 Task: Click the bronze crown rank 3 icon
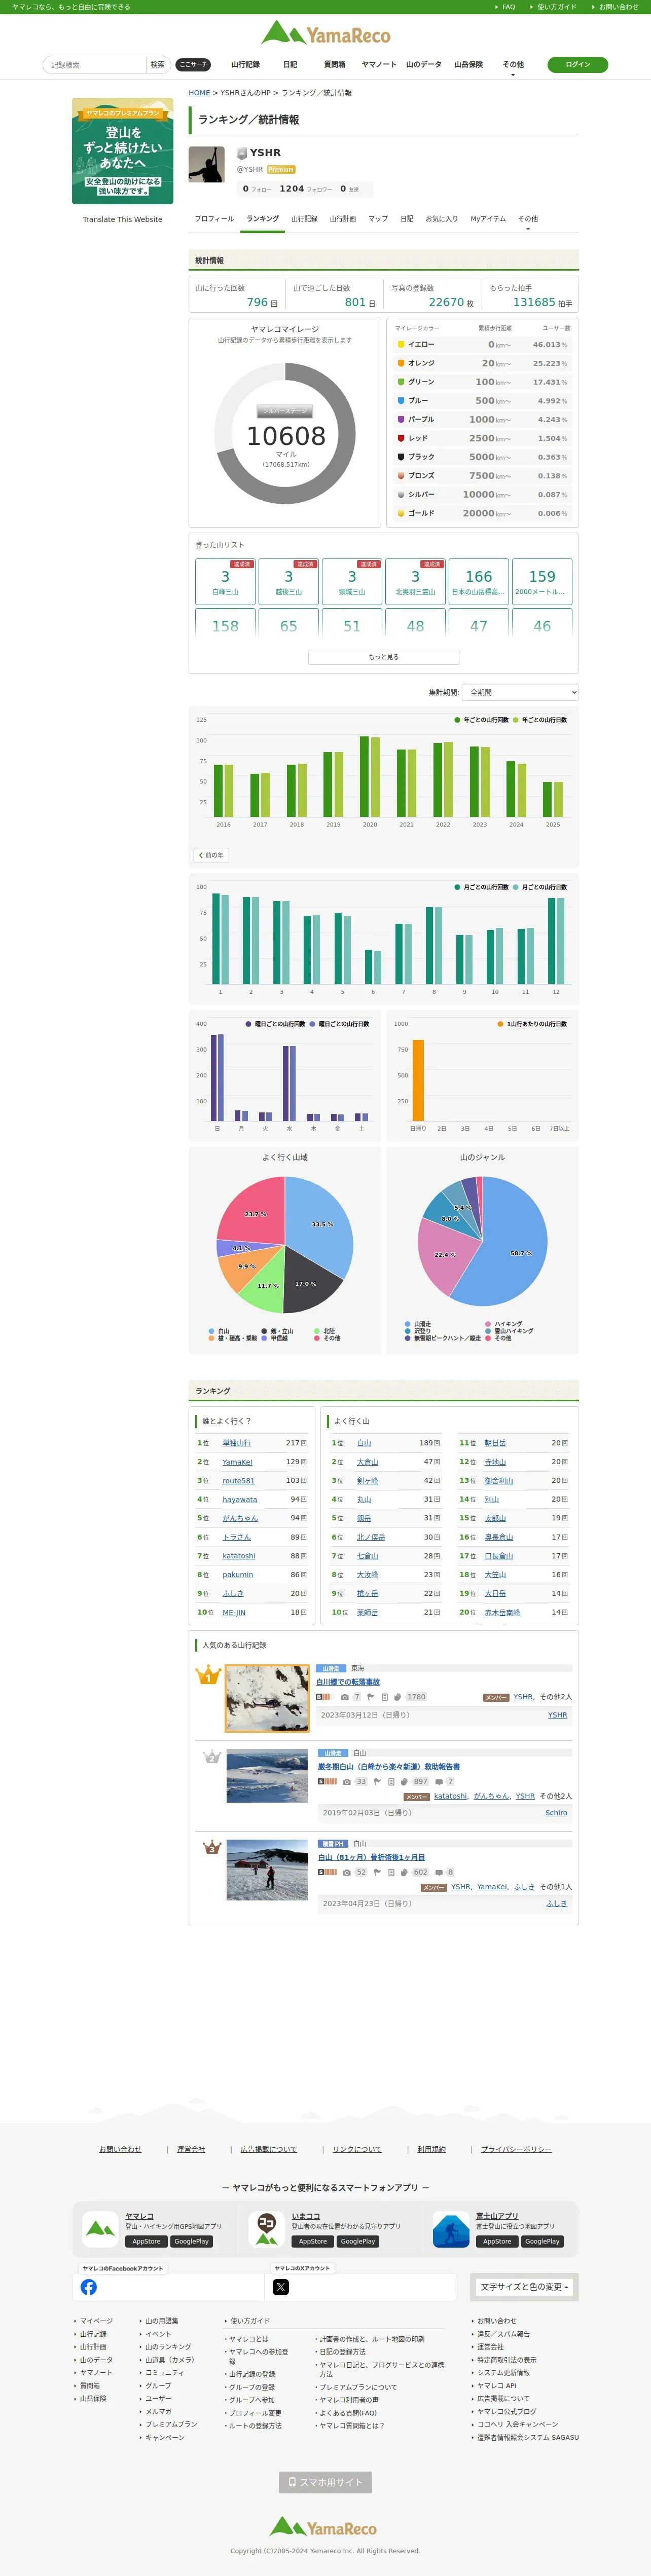[x=211, y=1848]
